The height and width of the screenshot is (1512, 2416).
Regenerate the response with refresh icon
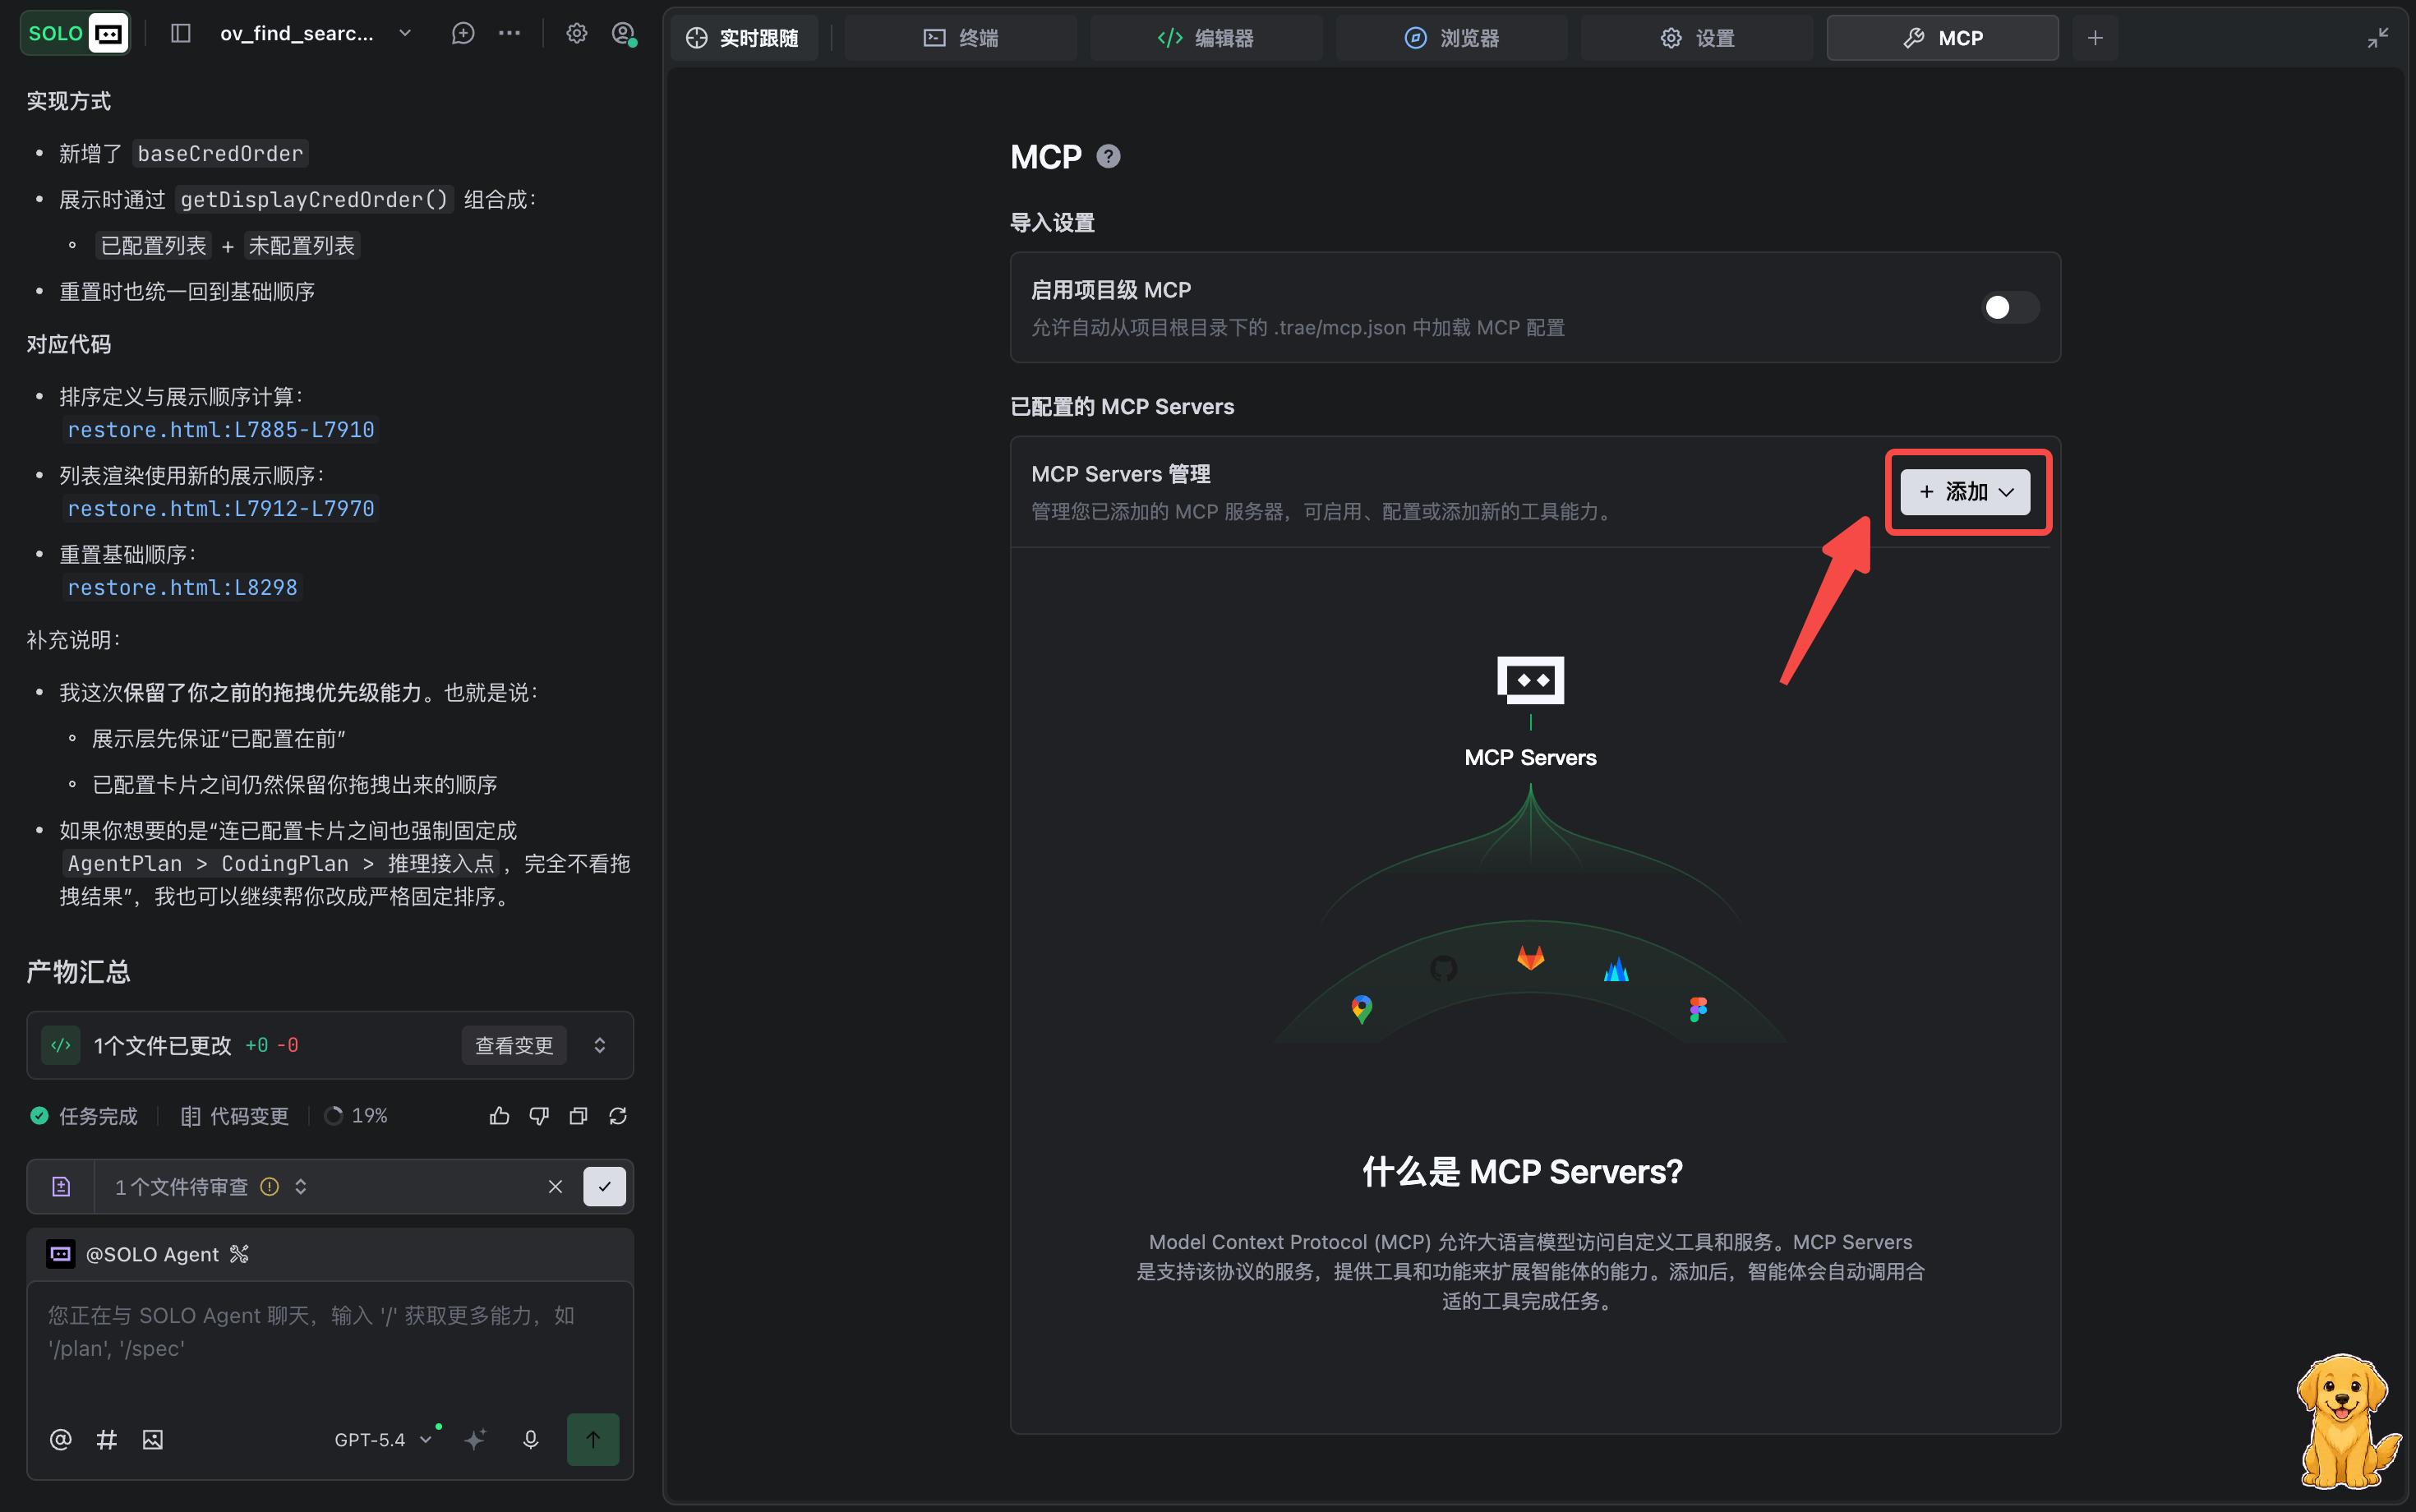(618, 1116)
